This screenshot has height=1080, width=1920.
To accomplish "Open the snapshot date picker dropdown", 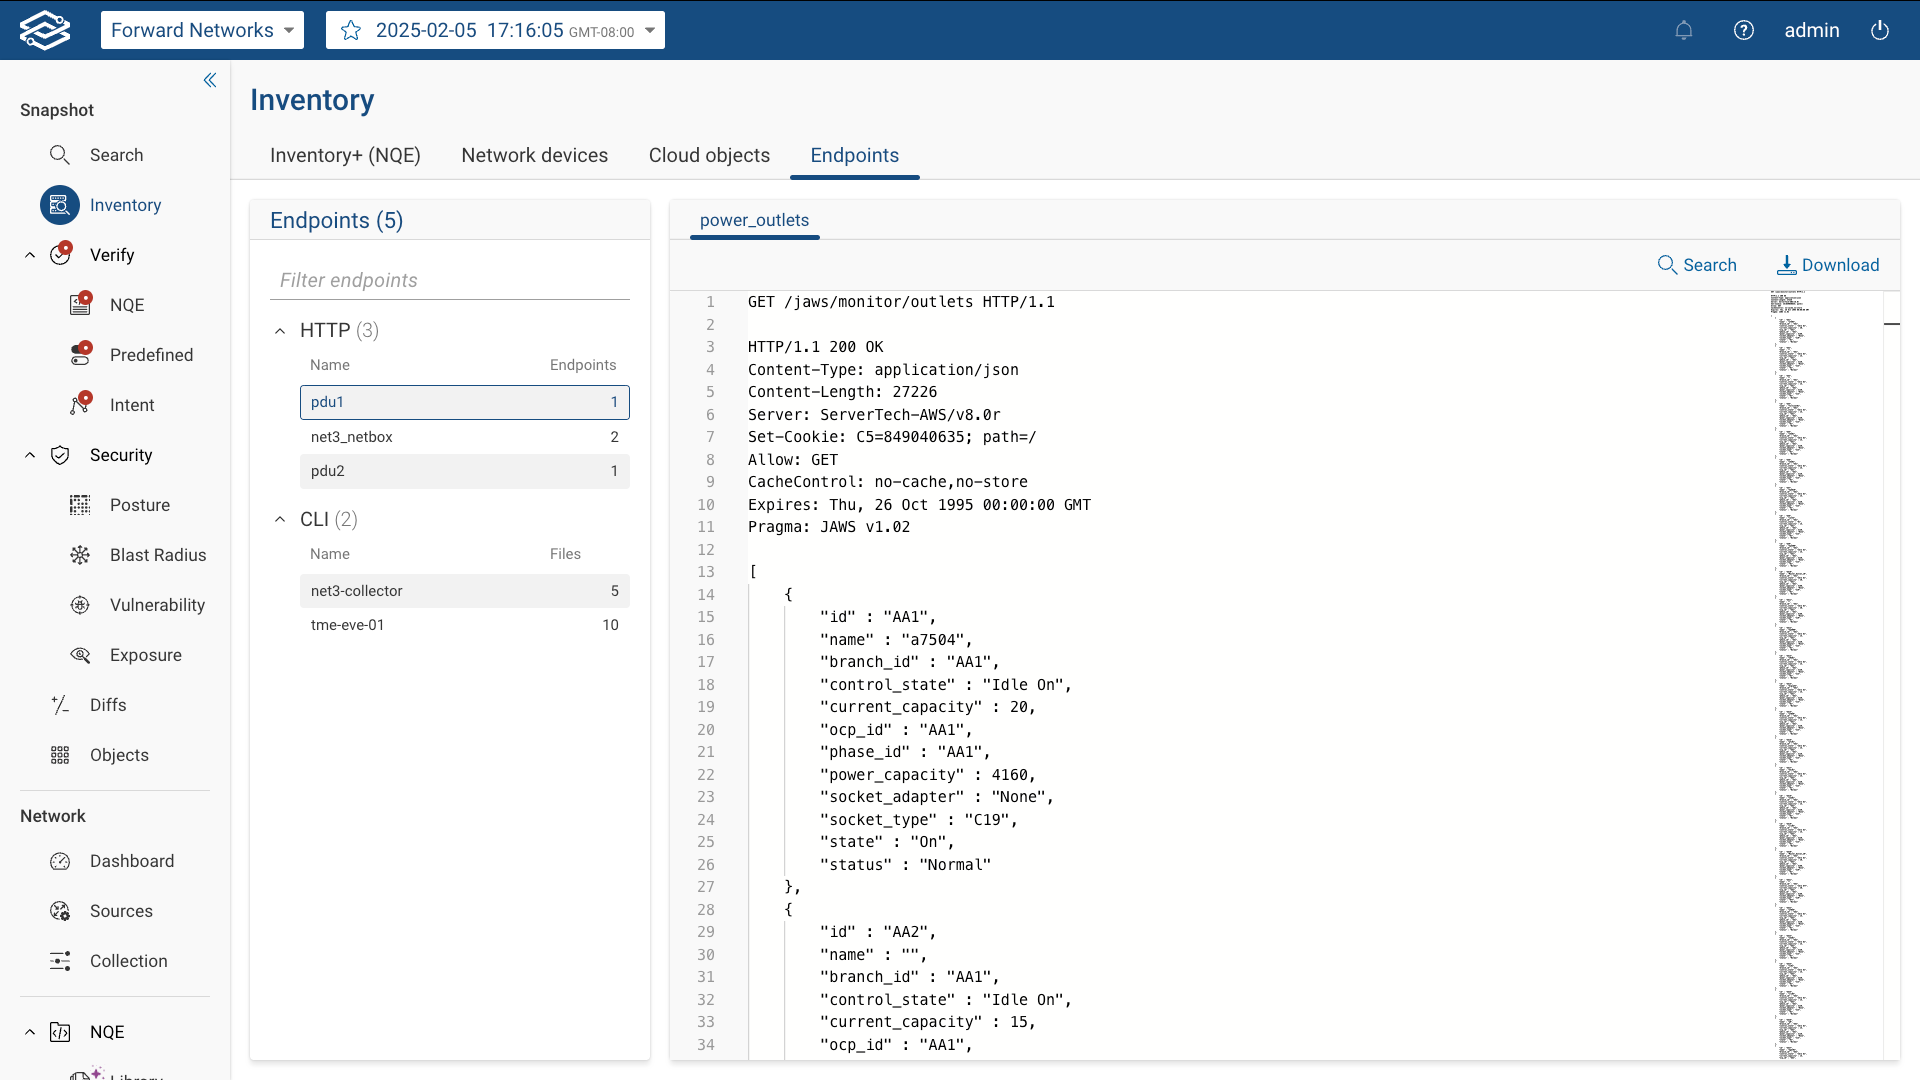I will [651, 30].
